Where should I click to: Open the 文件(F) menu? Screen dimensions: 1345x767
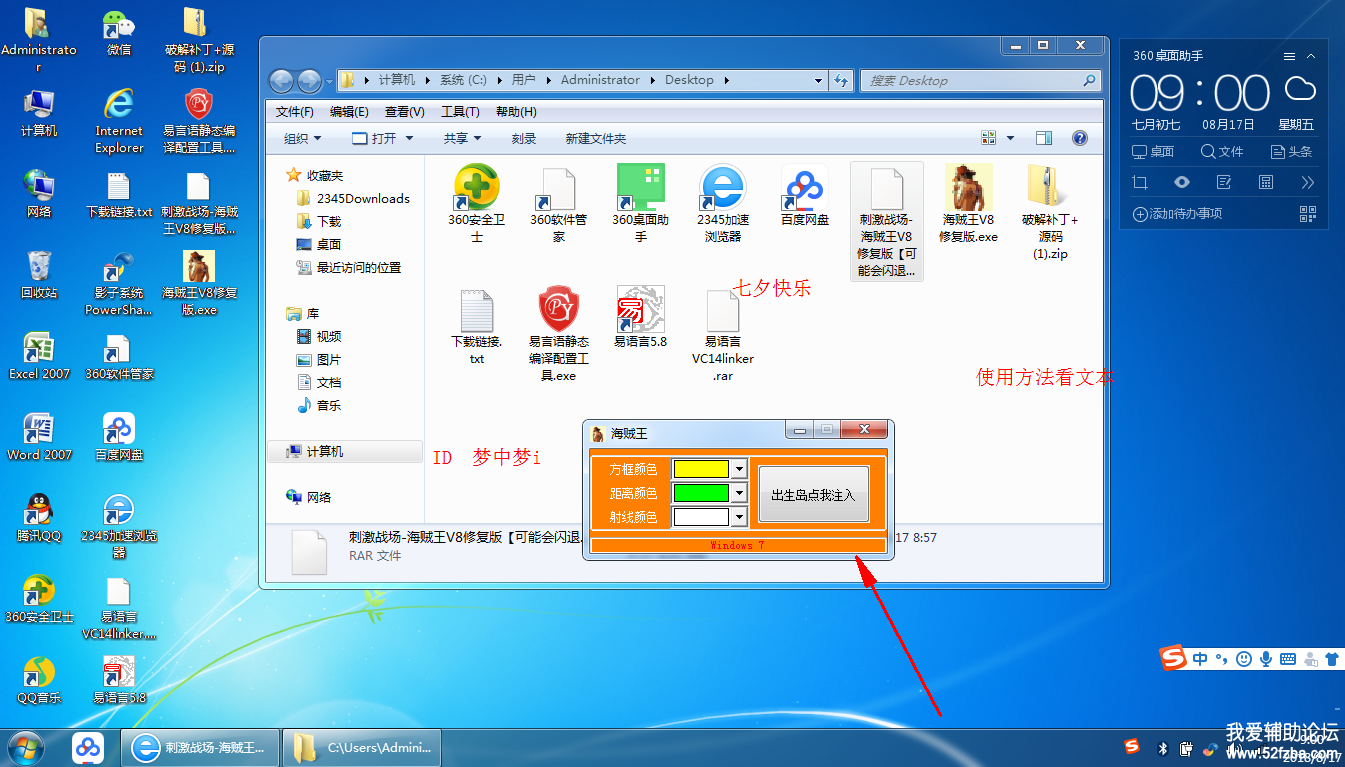[x=295, y=112]
